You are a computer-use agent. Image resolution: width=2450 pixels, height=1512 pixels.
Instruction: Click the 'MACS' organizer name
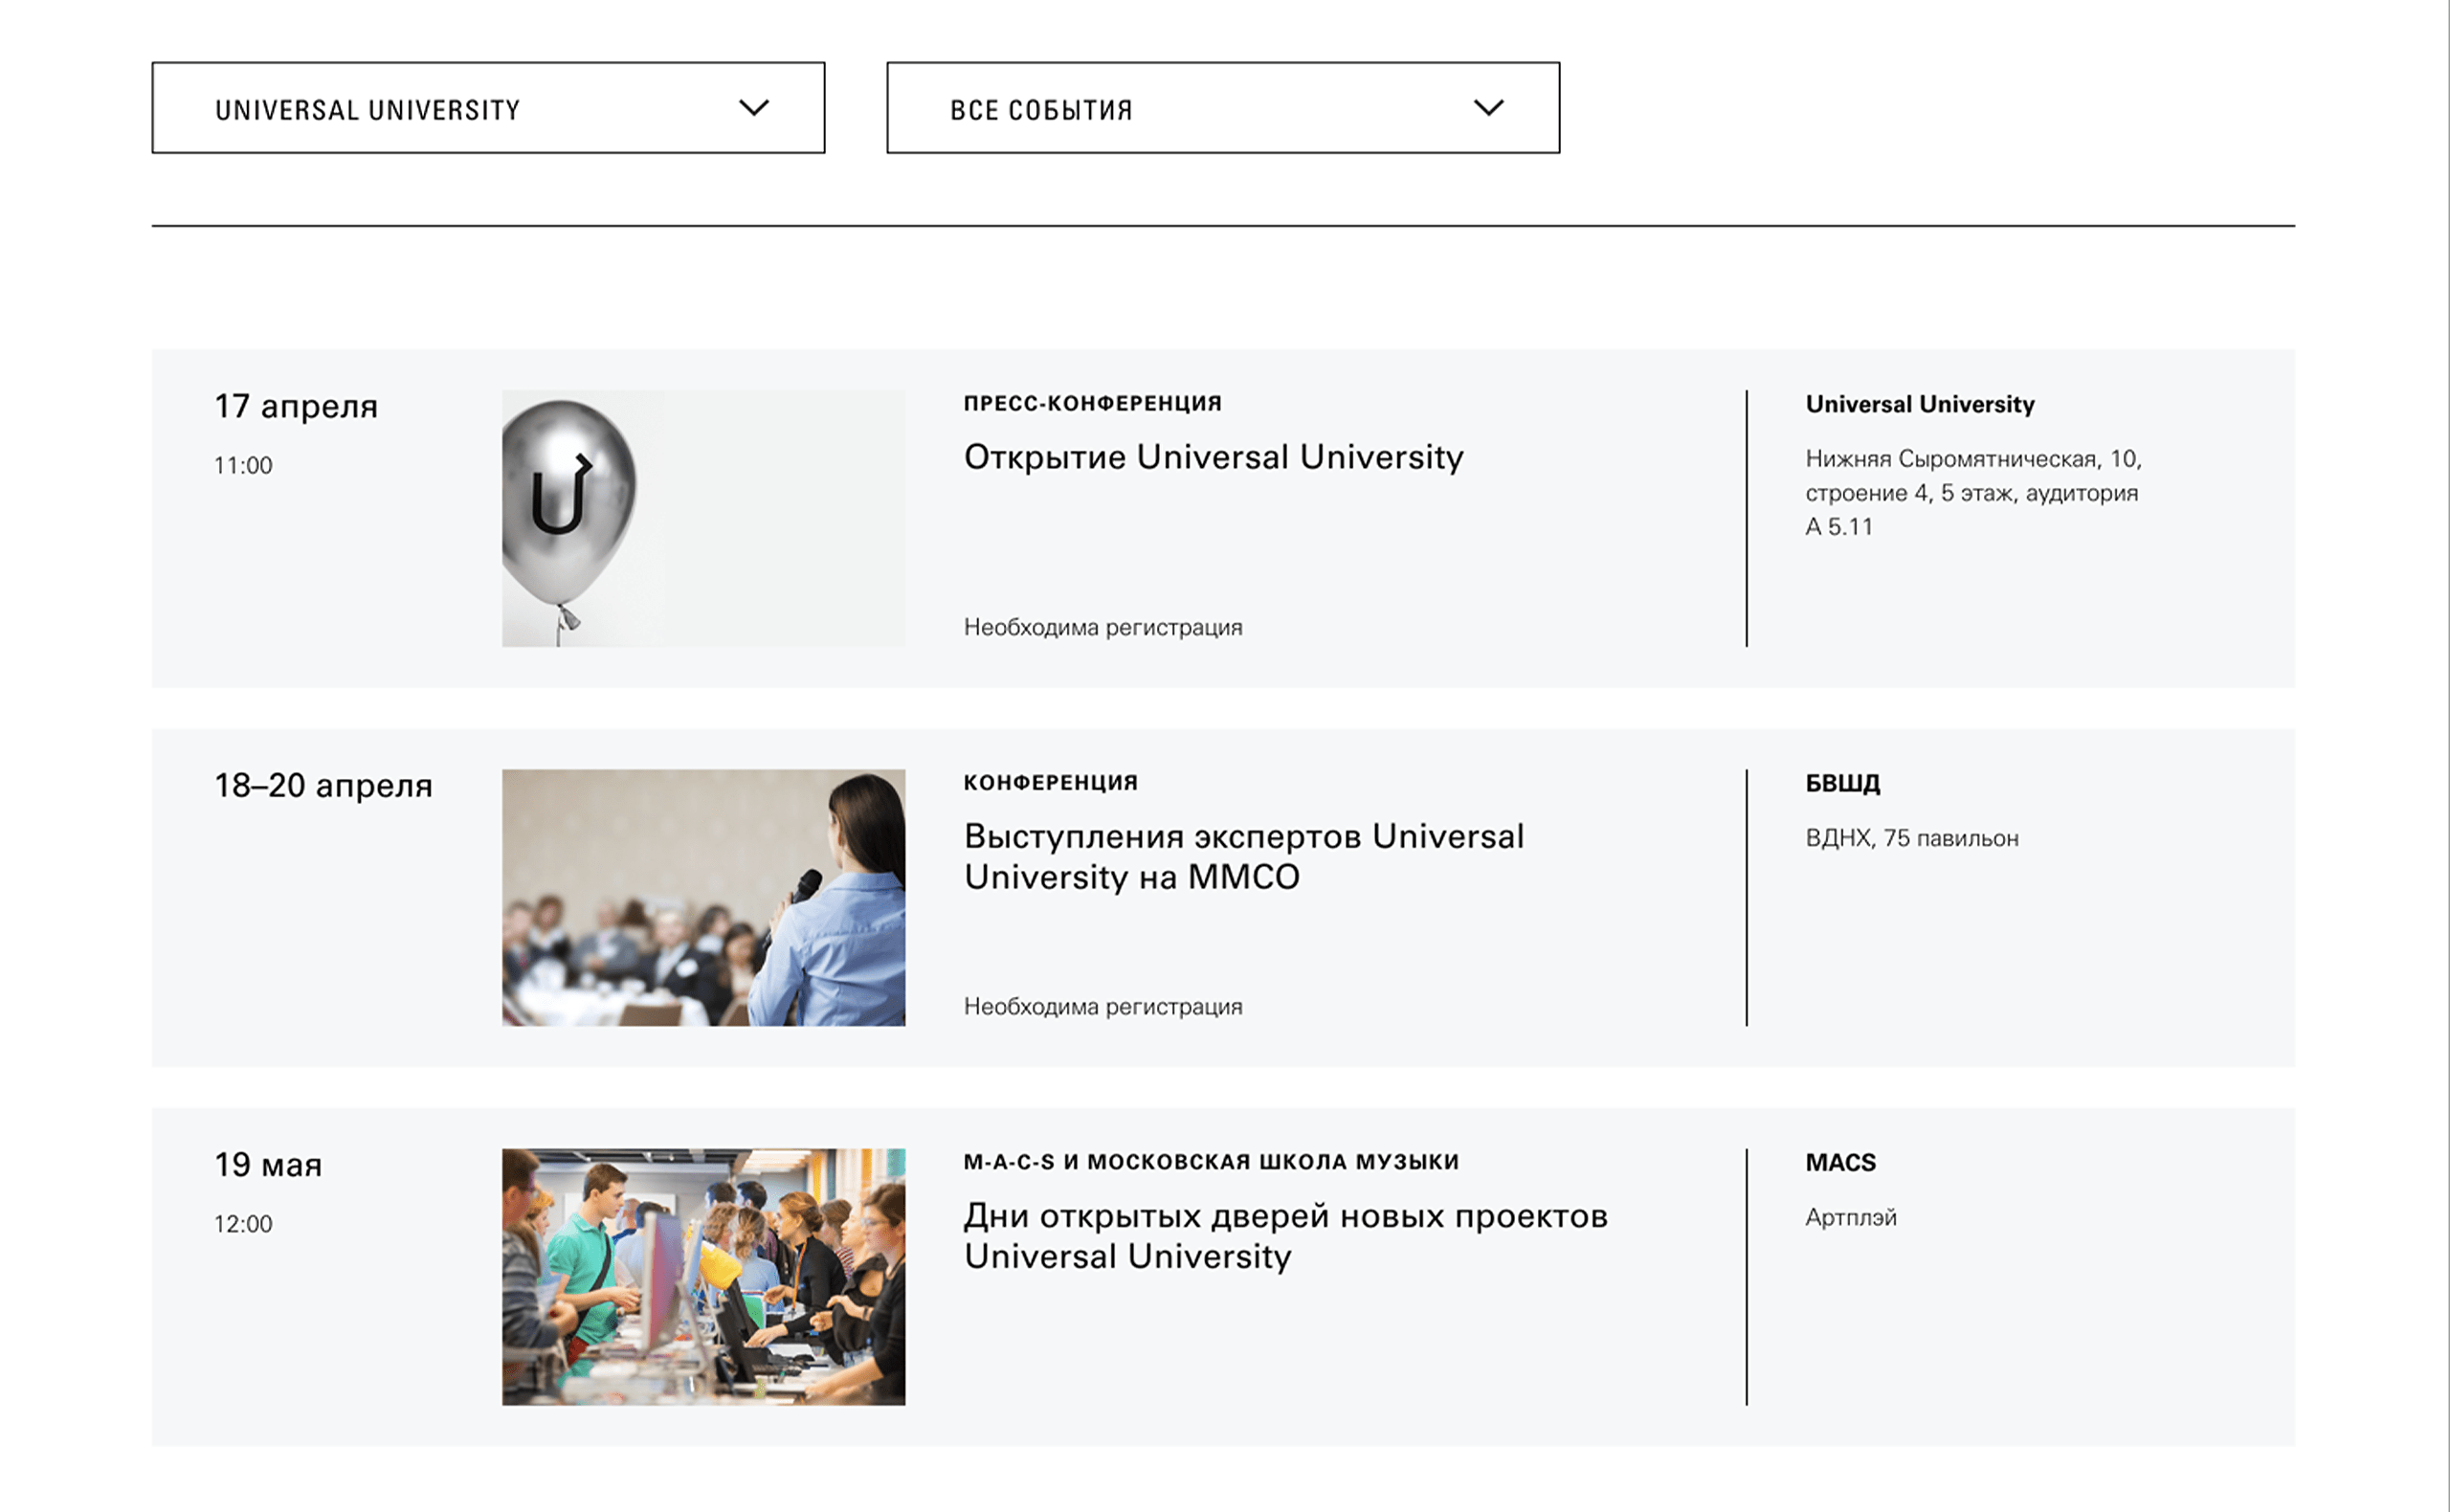(x=1840, y=1162)
